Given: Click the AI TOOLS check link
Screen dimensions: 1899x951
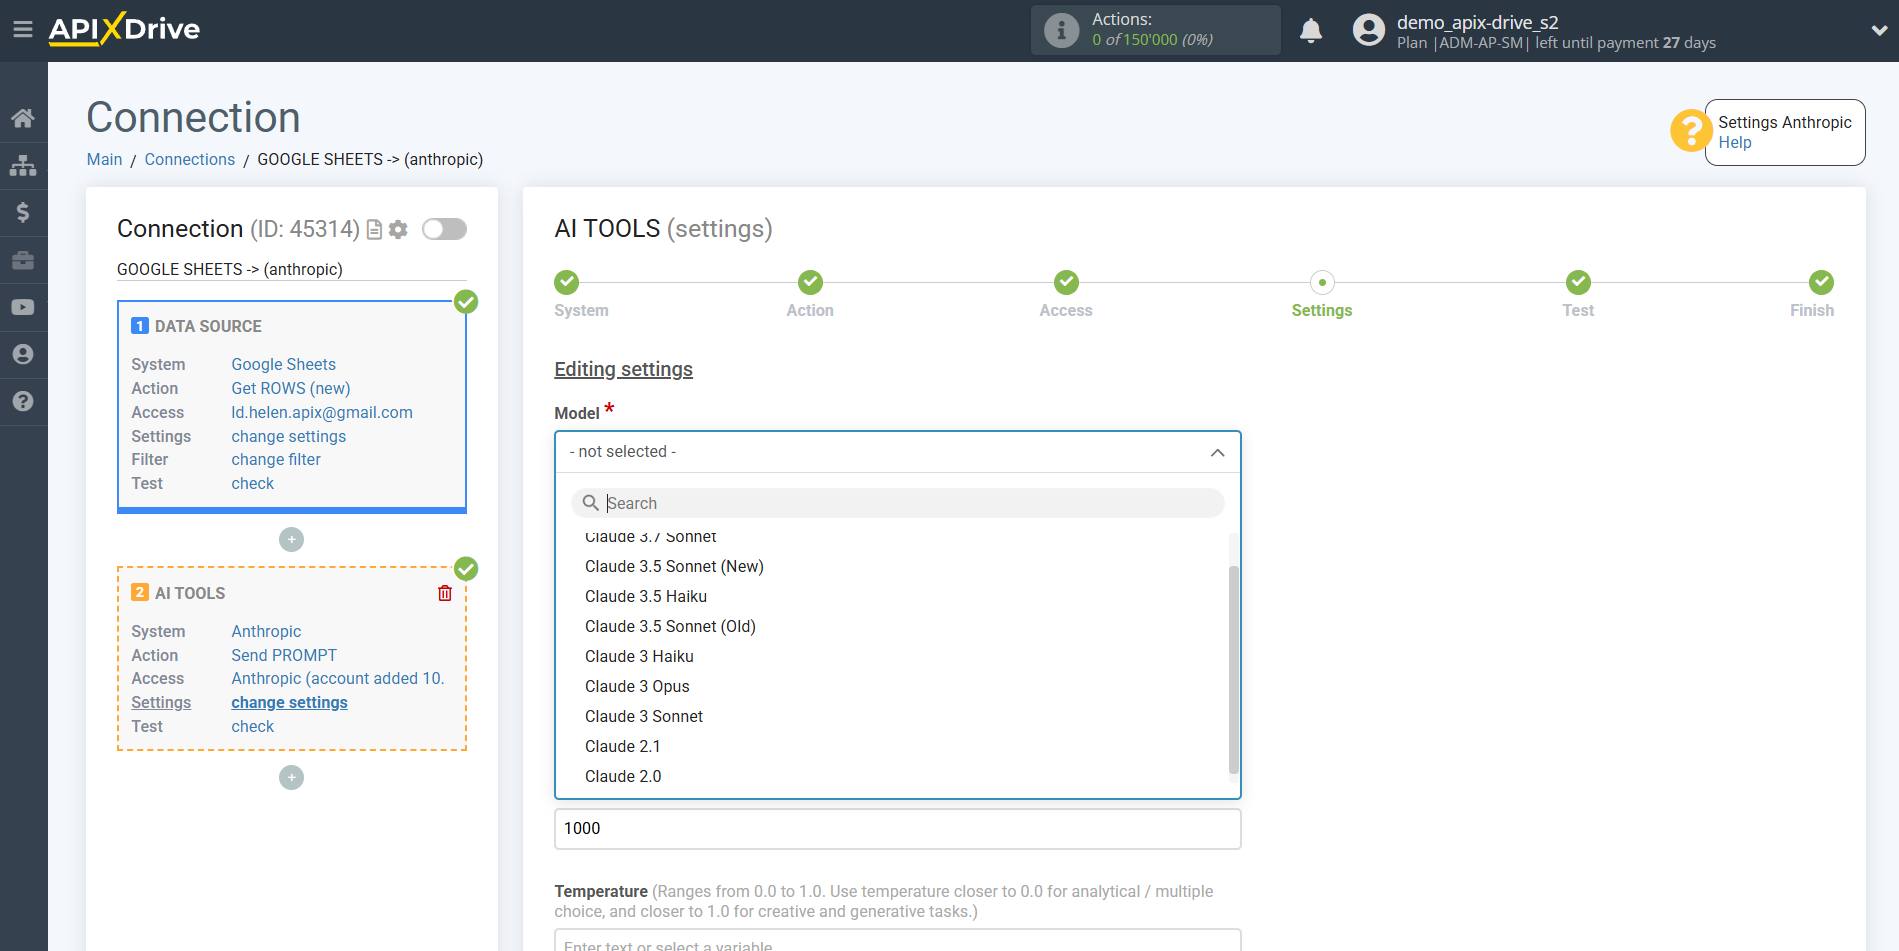Looking at the screenshot, I should point(252,726).
